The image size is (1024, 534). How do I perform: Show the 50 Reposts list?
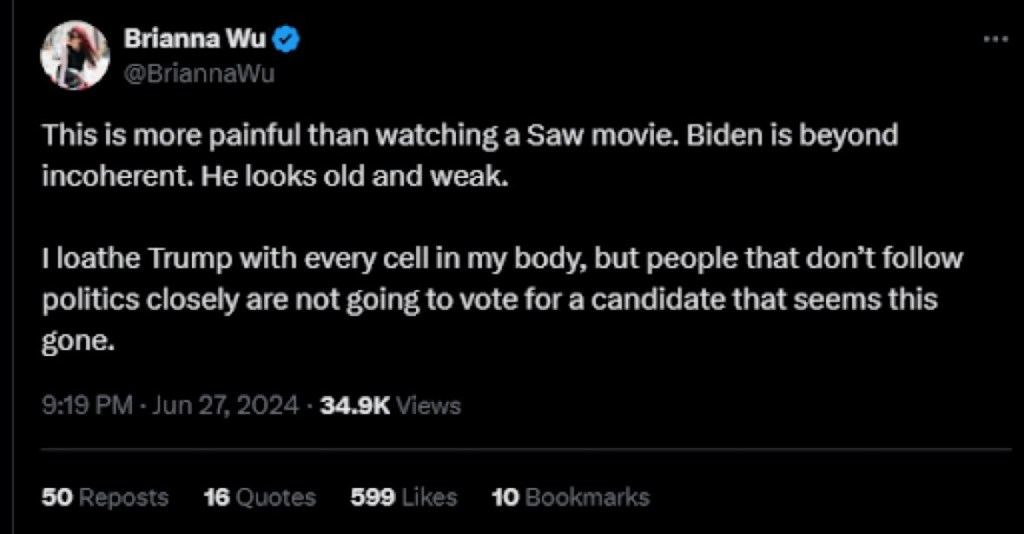tap(105, 497)
